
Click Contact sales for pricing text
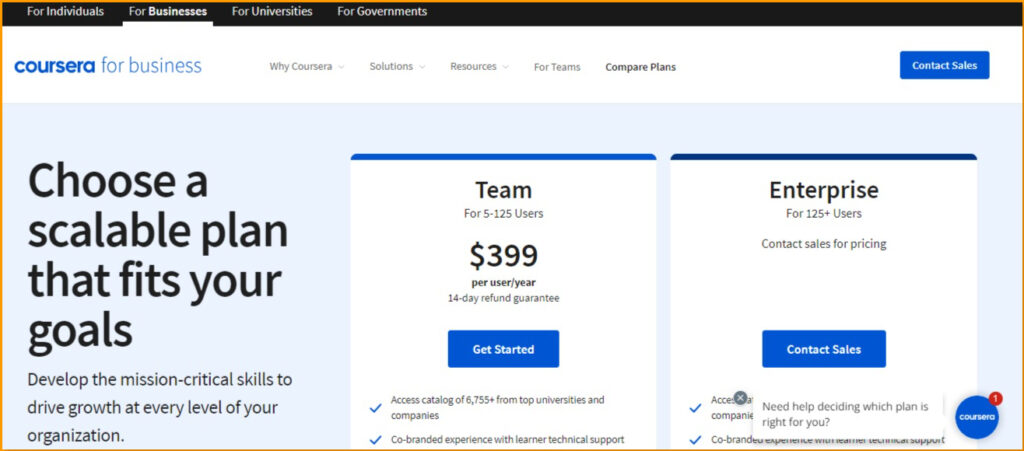pos(824,243)
